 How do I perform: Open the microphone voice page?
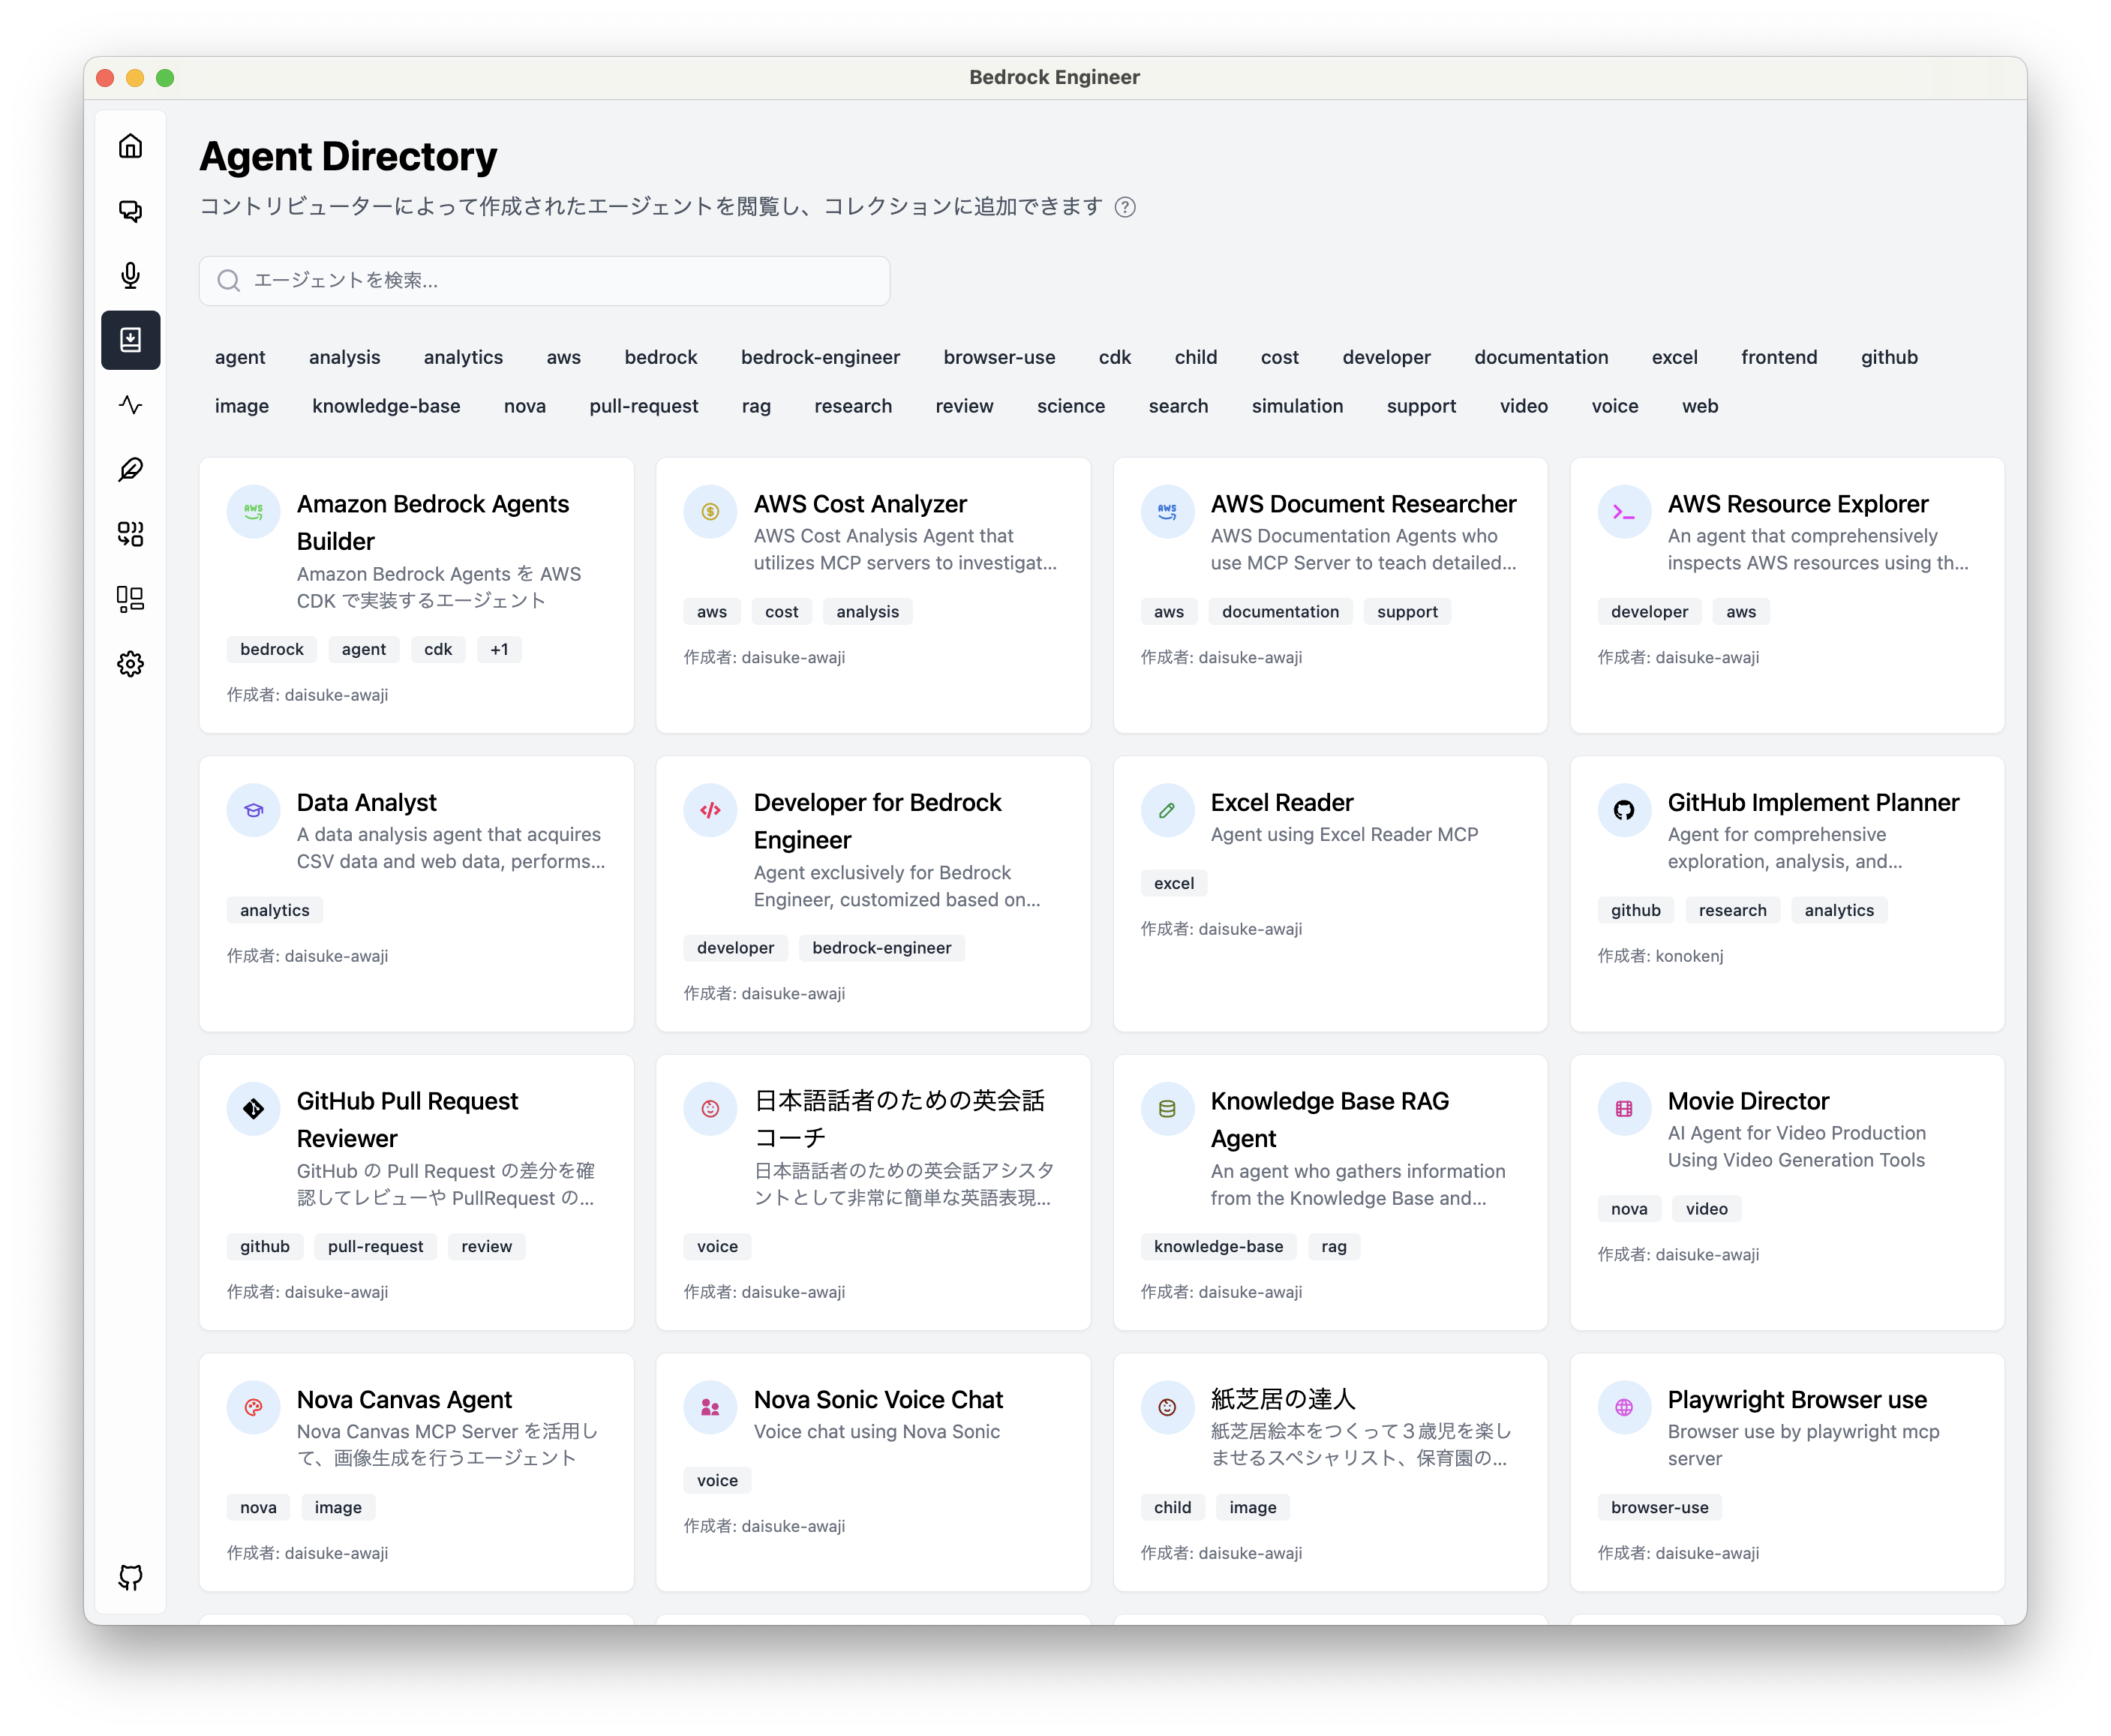[130, 275]
